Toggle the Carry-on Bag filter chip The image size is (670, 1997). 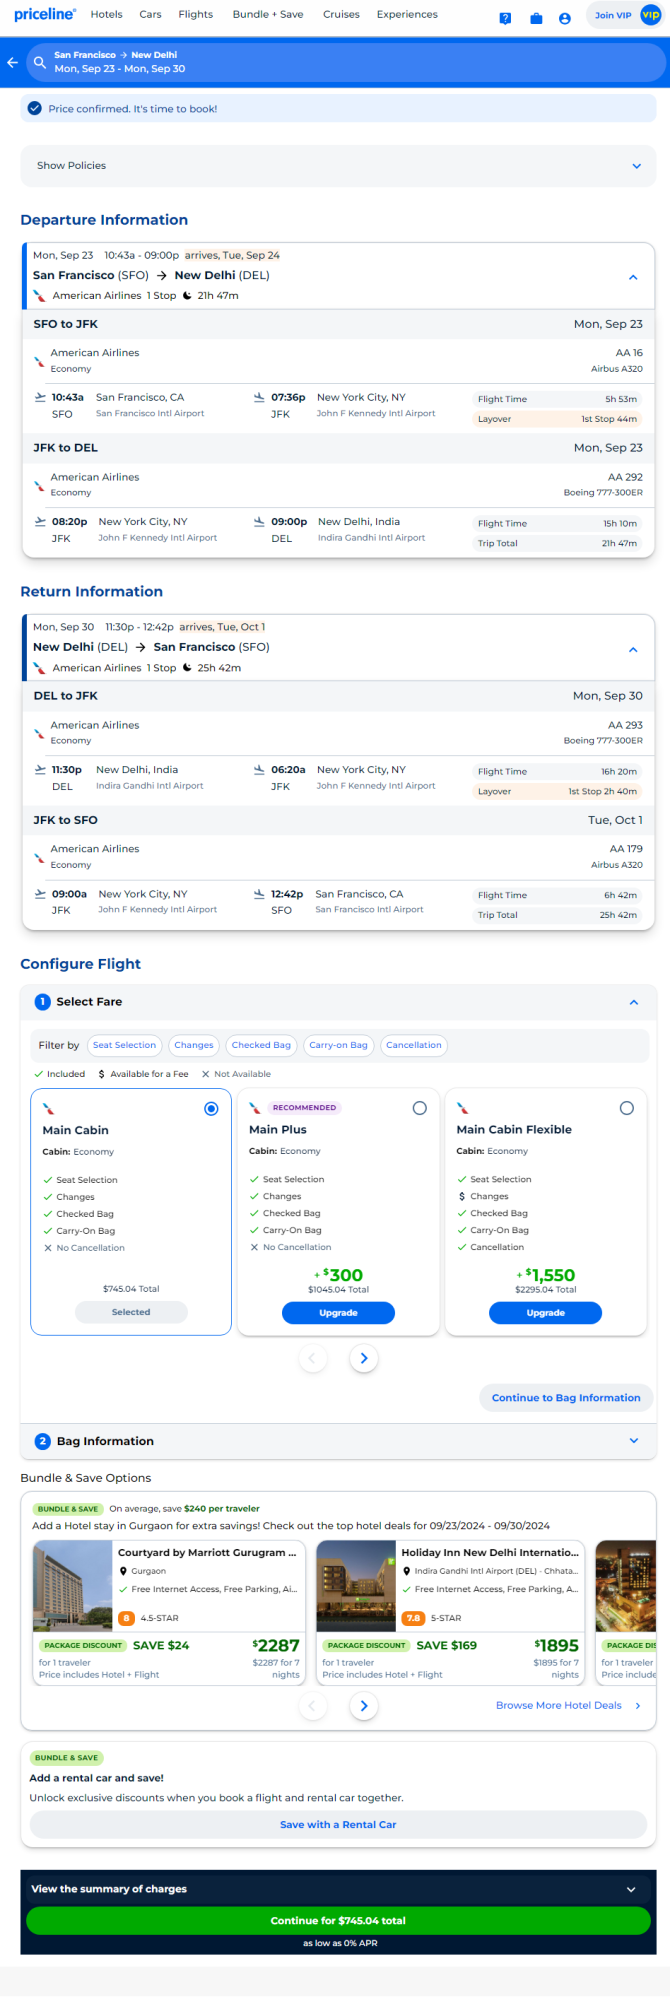[338, 1045]
